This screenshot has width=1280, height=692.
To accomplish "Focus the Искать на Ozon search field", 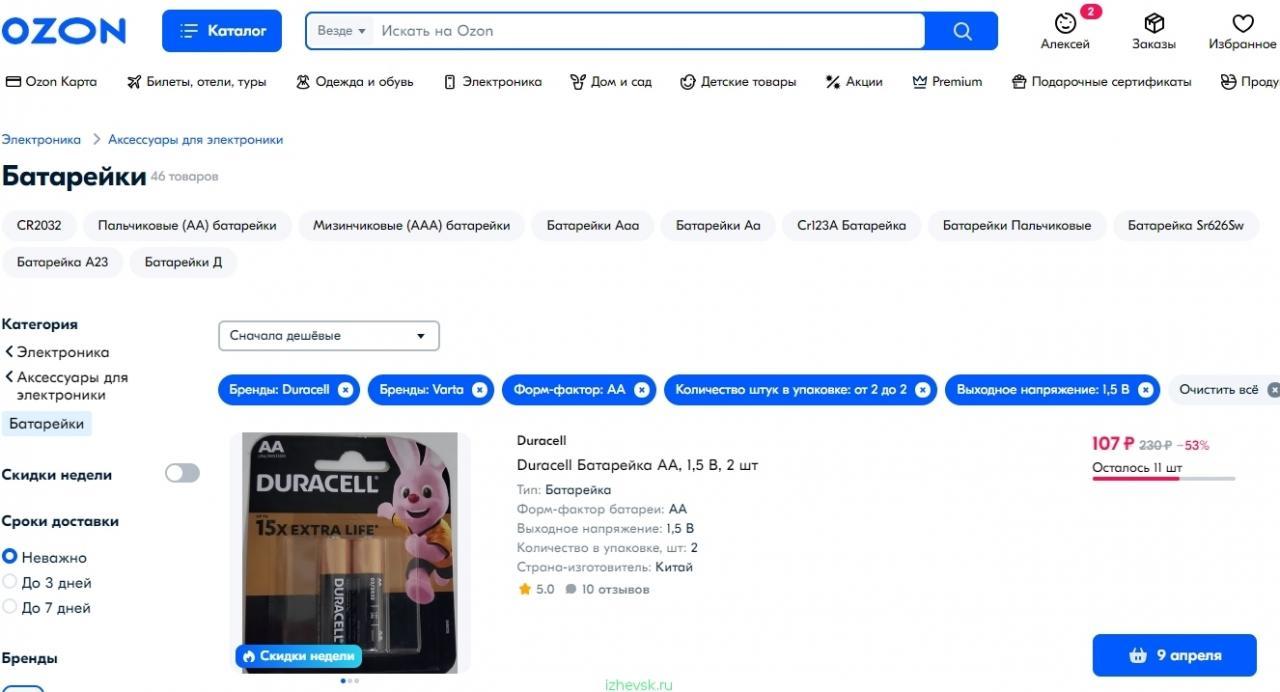I will (648, 31).
